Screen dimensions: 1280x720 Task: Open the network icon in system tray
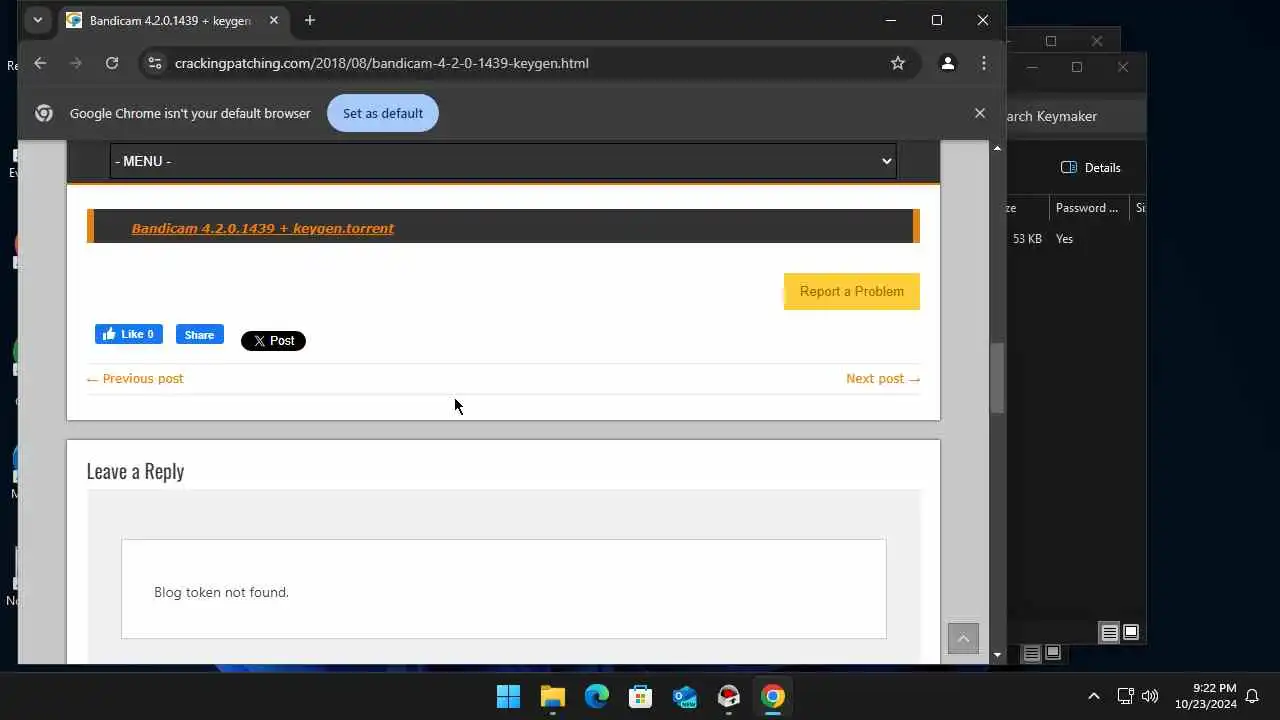tap(1125, 696)
